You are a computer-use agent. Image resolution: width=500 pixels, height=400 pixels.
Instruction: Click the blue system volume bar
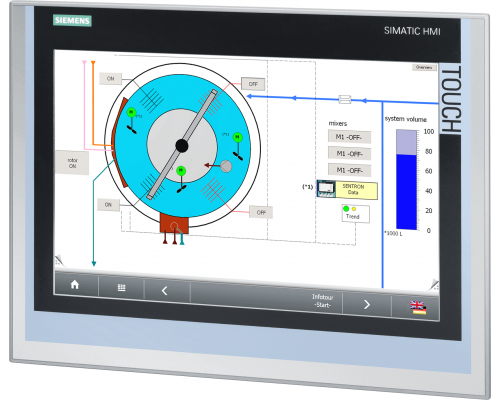[406, 192]
